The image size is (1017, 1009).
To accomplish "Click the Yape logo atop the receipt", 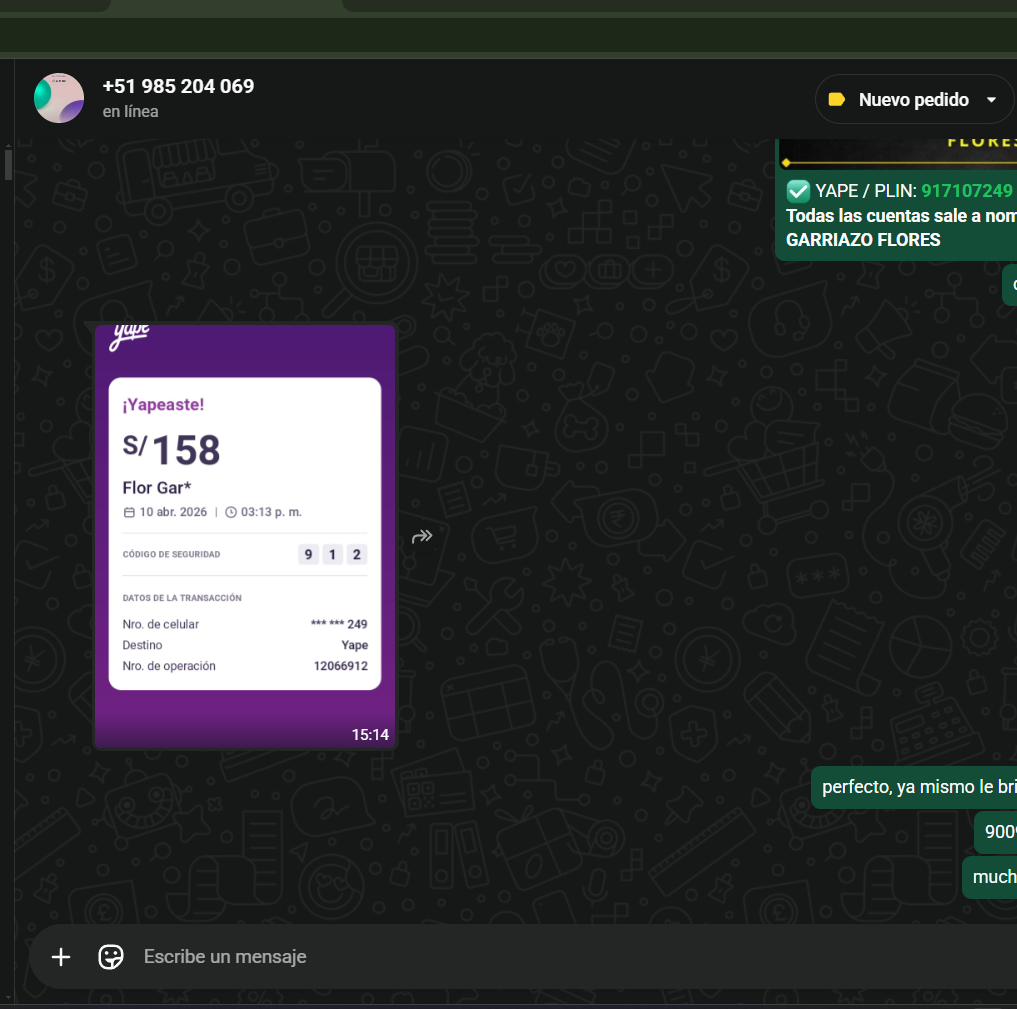I will tap(129, 336).
